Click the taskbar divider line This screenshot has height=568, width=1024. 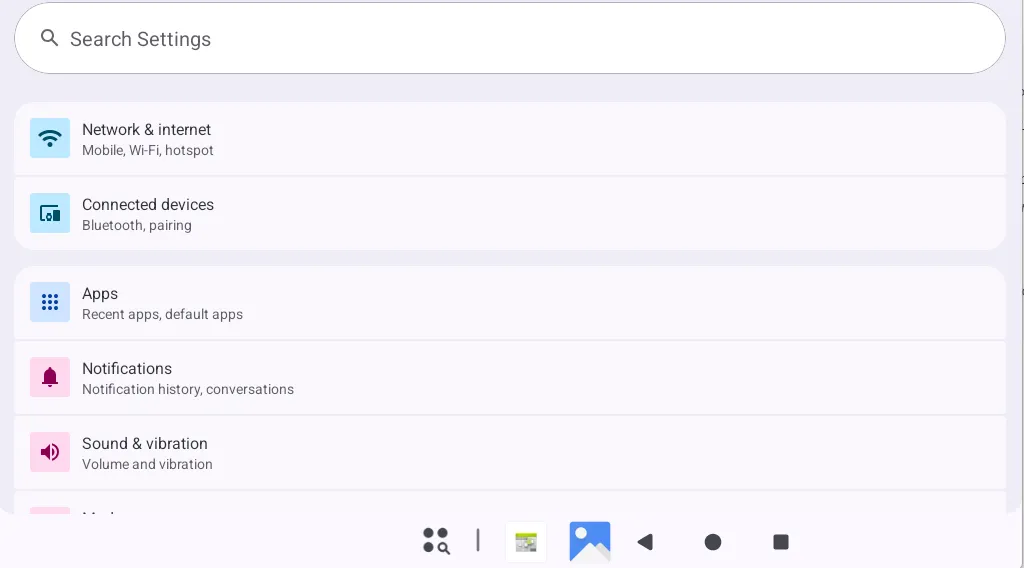click(478, 541)
